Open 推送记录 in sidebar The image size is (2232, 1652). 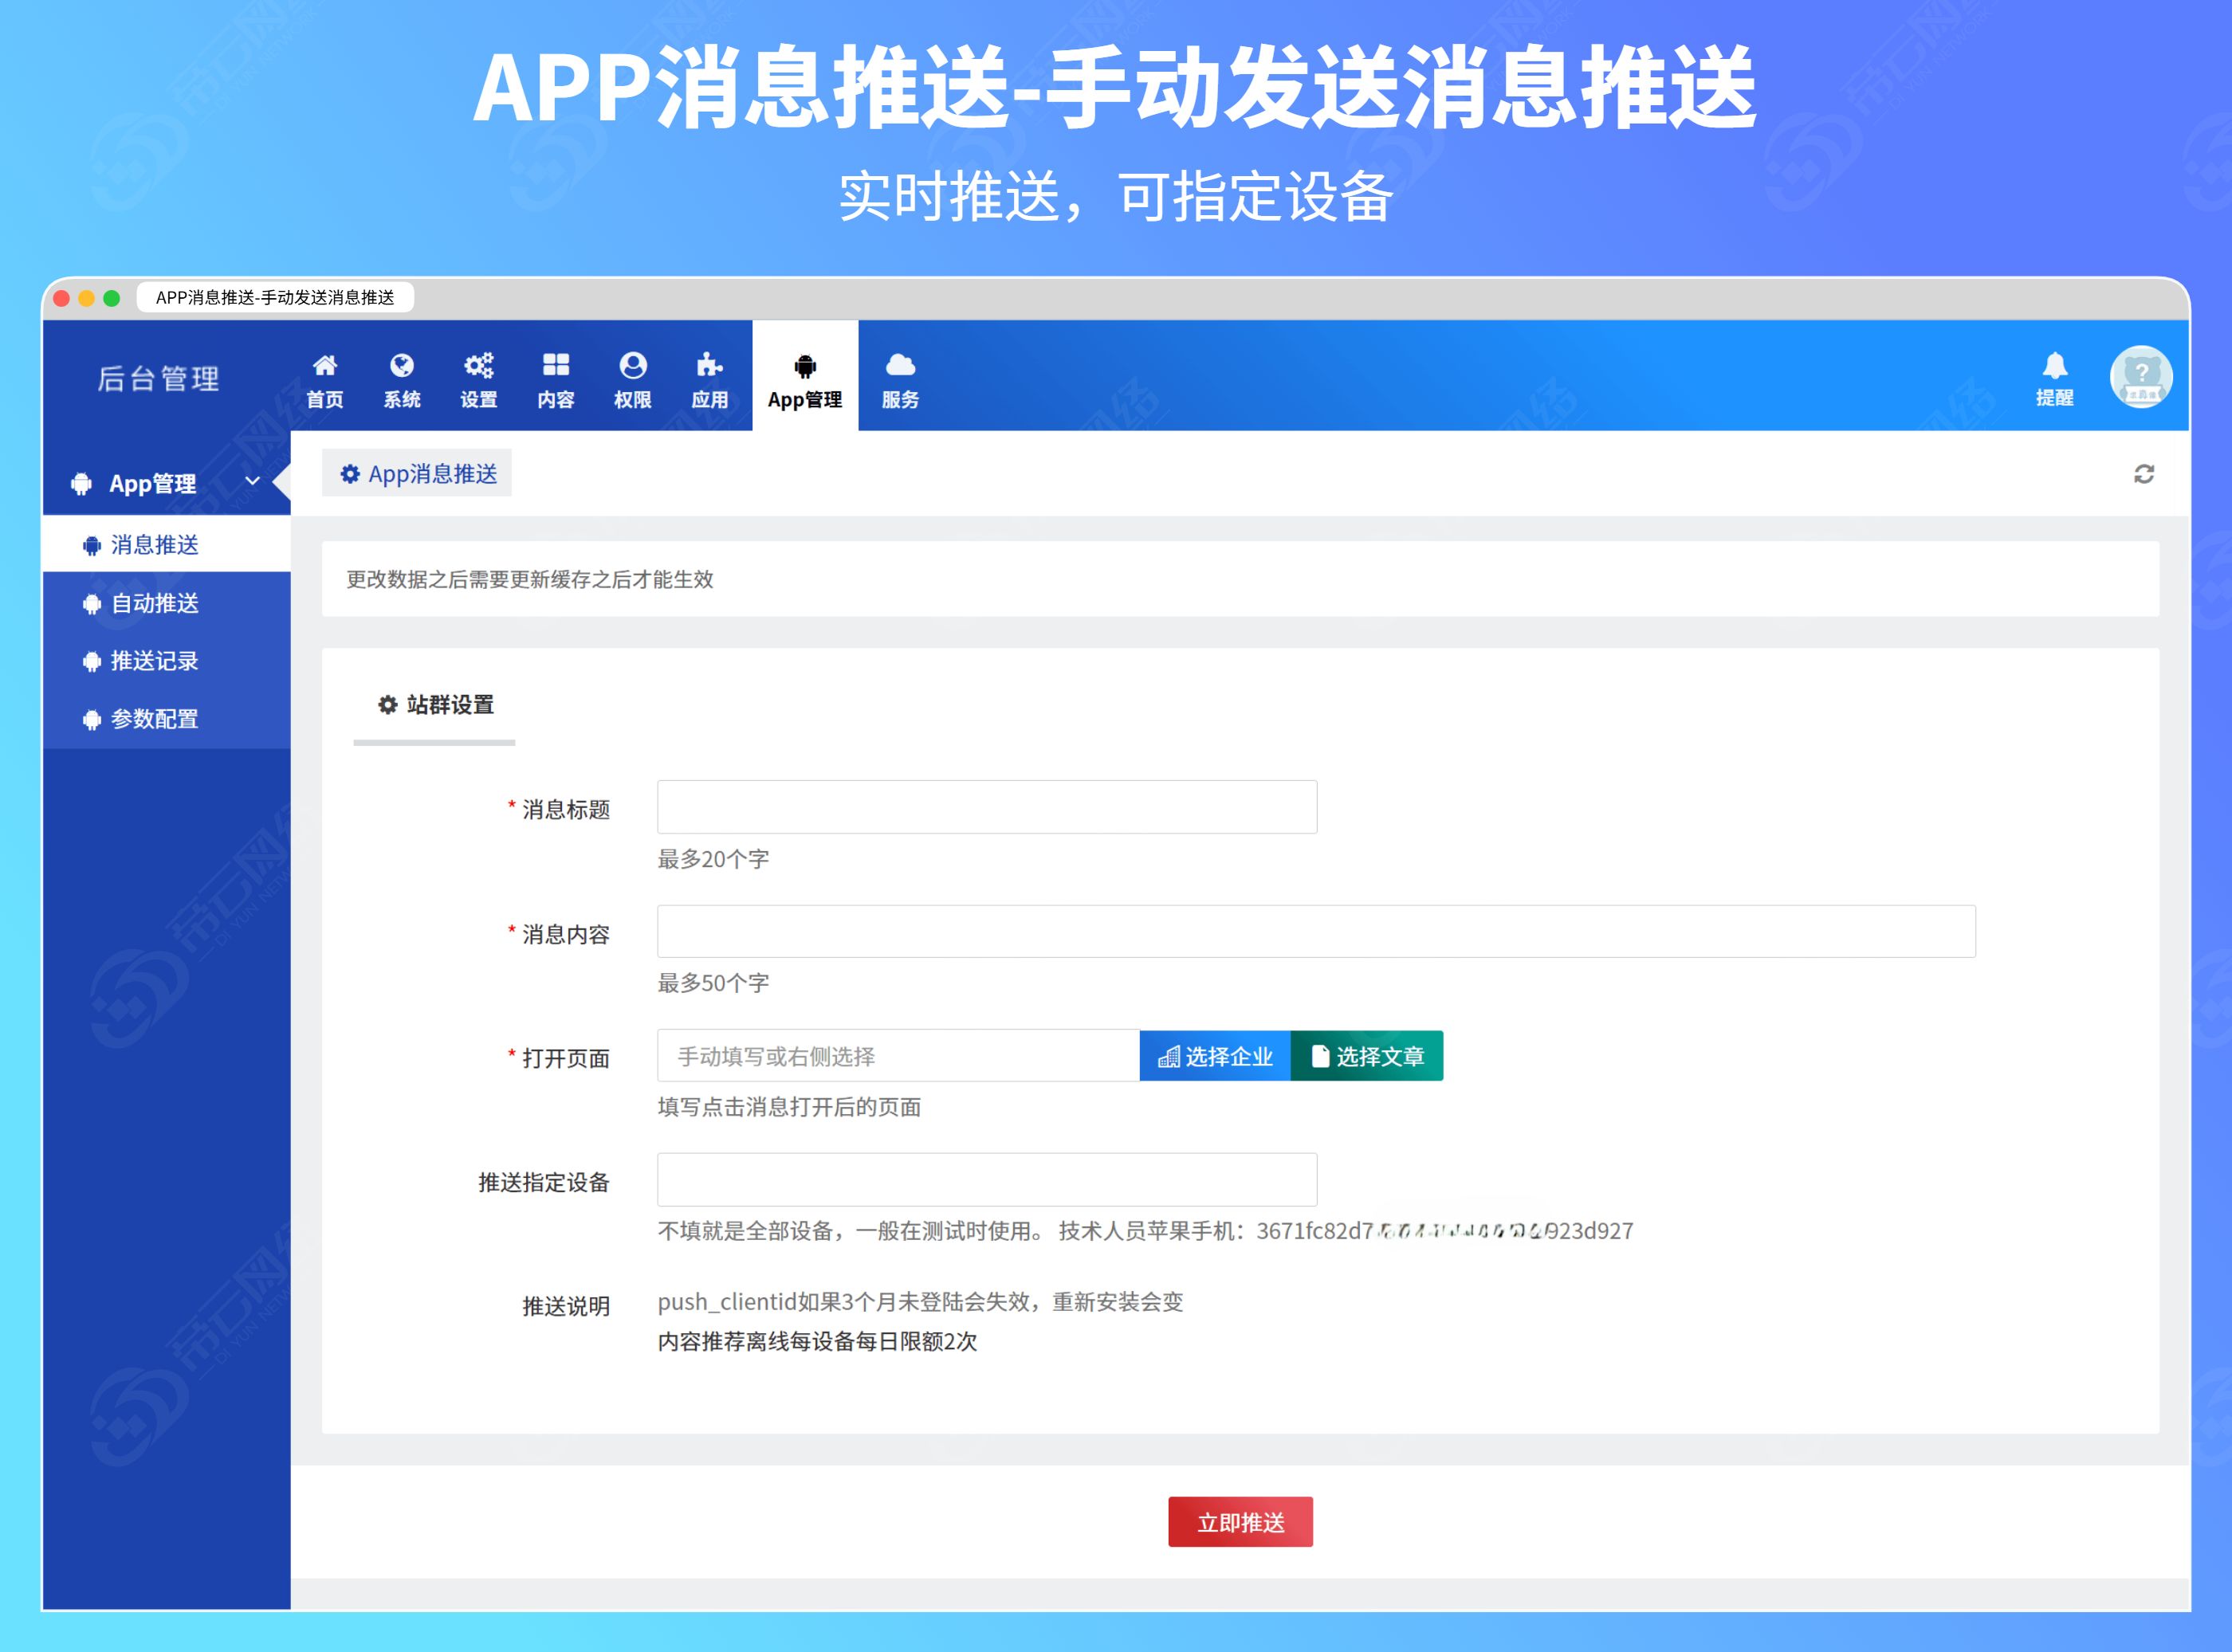point(155,661)
